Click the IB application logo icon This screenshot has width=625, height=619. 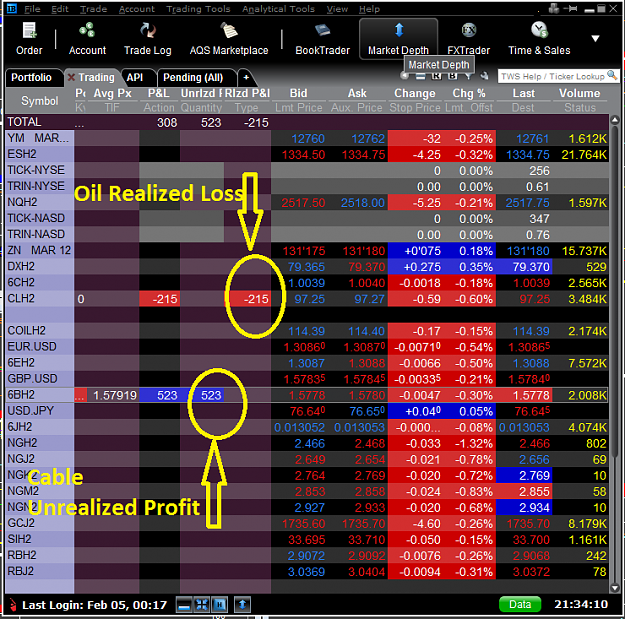coord(12,8)
